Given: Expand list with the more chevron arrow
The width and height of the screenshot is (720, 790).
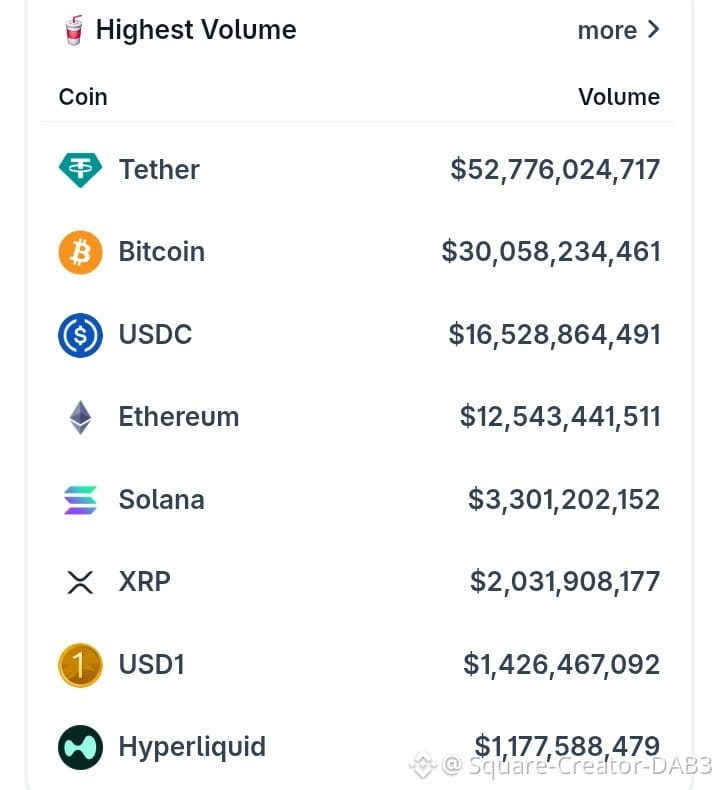Looking at the screenshot, I should click(x=653, y=30).
